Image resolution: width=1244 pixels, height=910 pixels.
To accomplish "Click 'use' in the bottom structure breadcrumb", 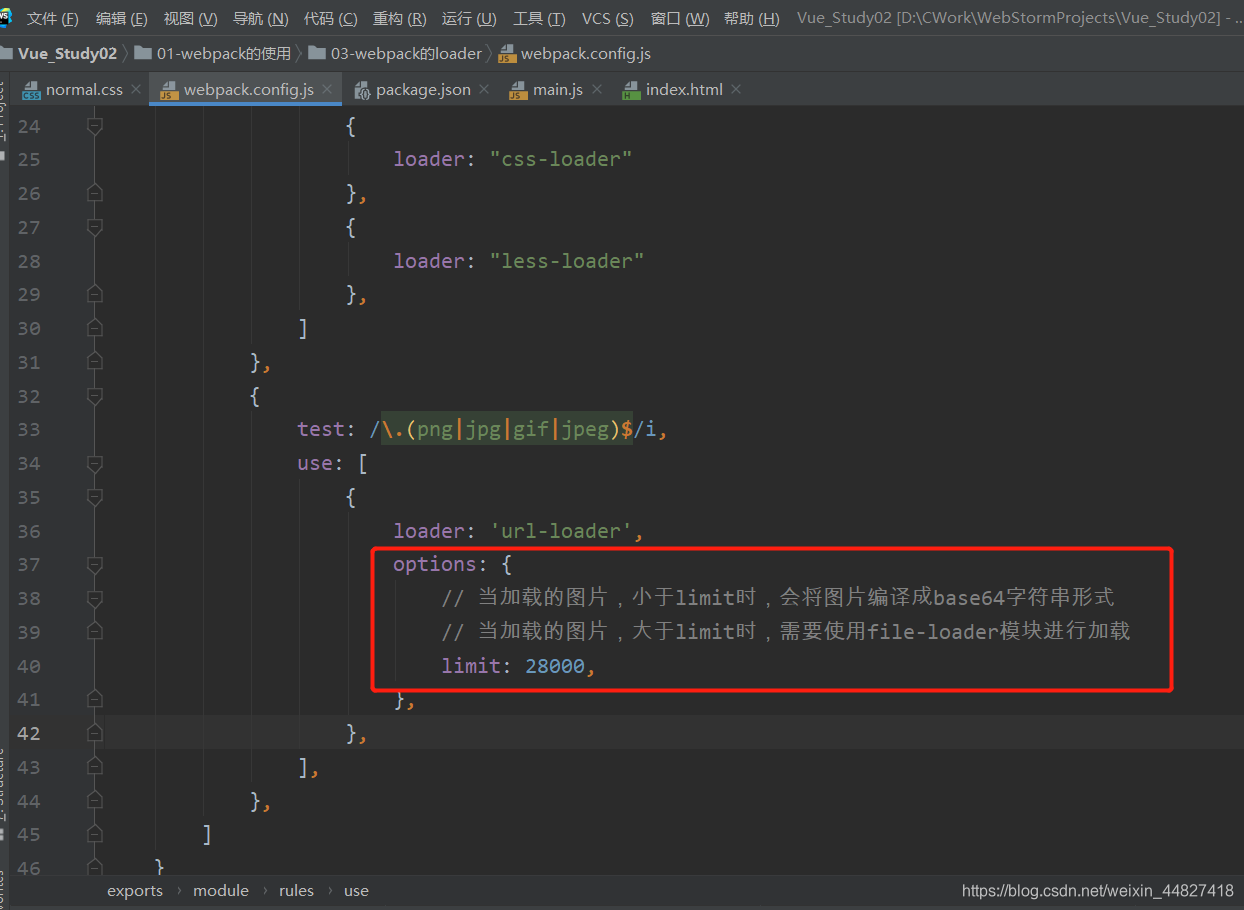I will pos(356,890).
